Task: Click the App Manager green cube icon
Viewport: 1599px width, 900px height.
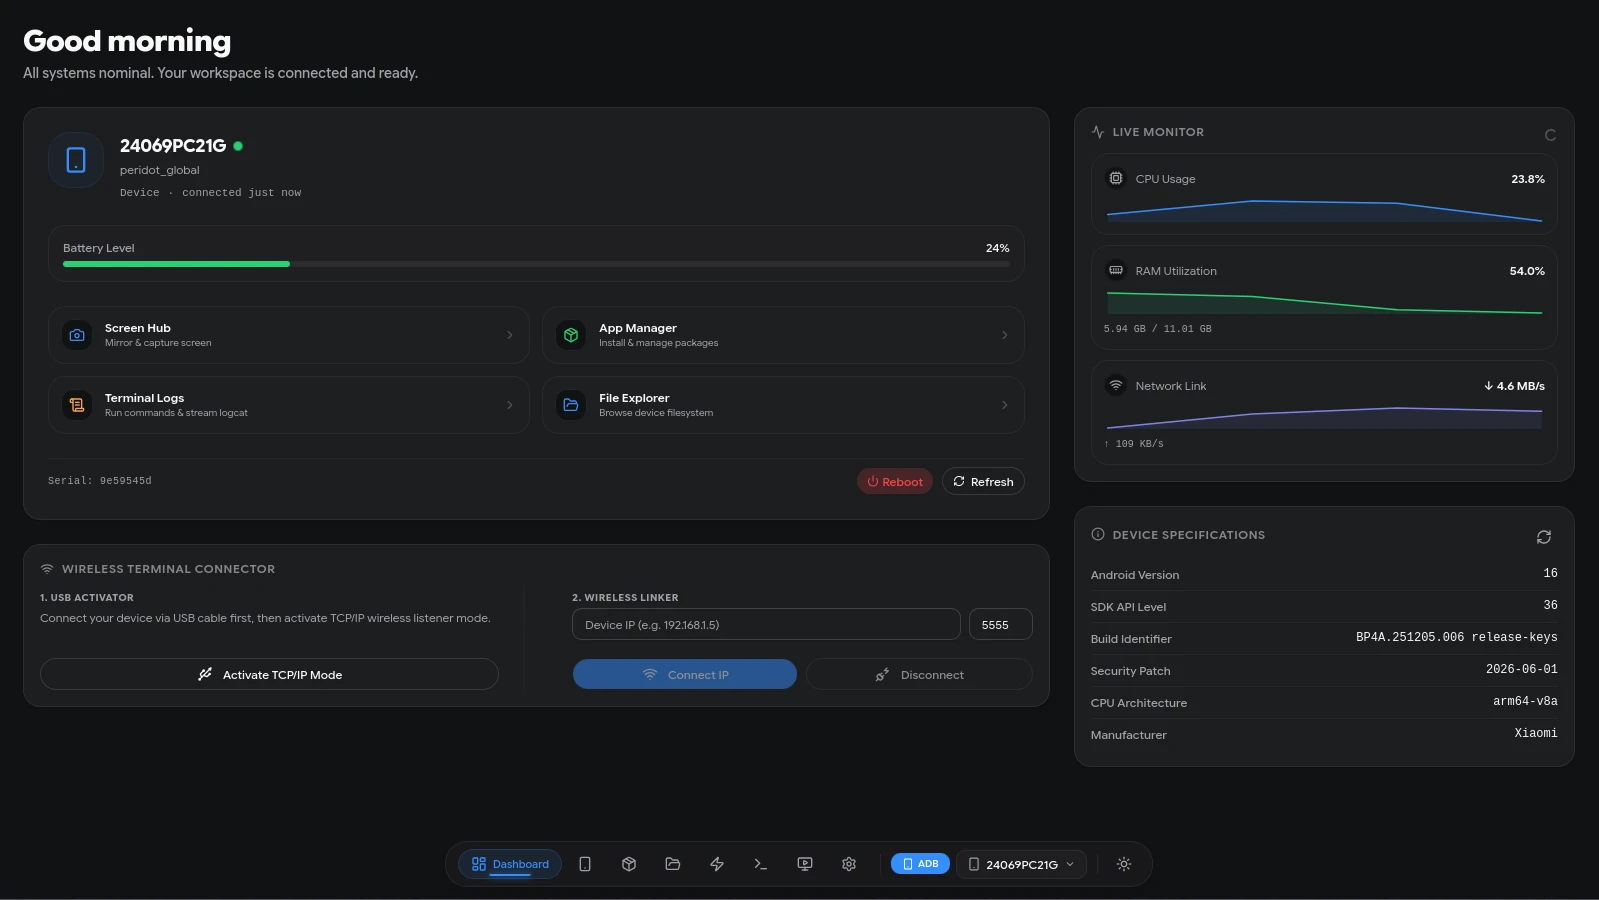Action: pos(571,335)
